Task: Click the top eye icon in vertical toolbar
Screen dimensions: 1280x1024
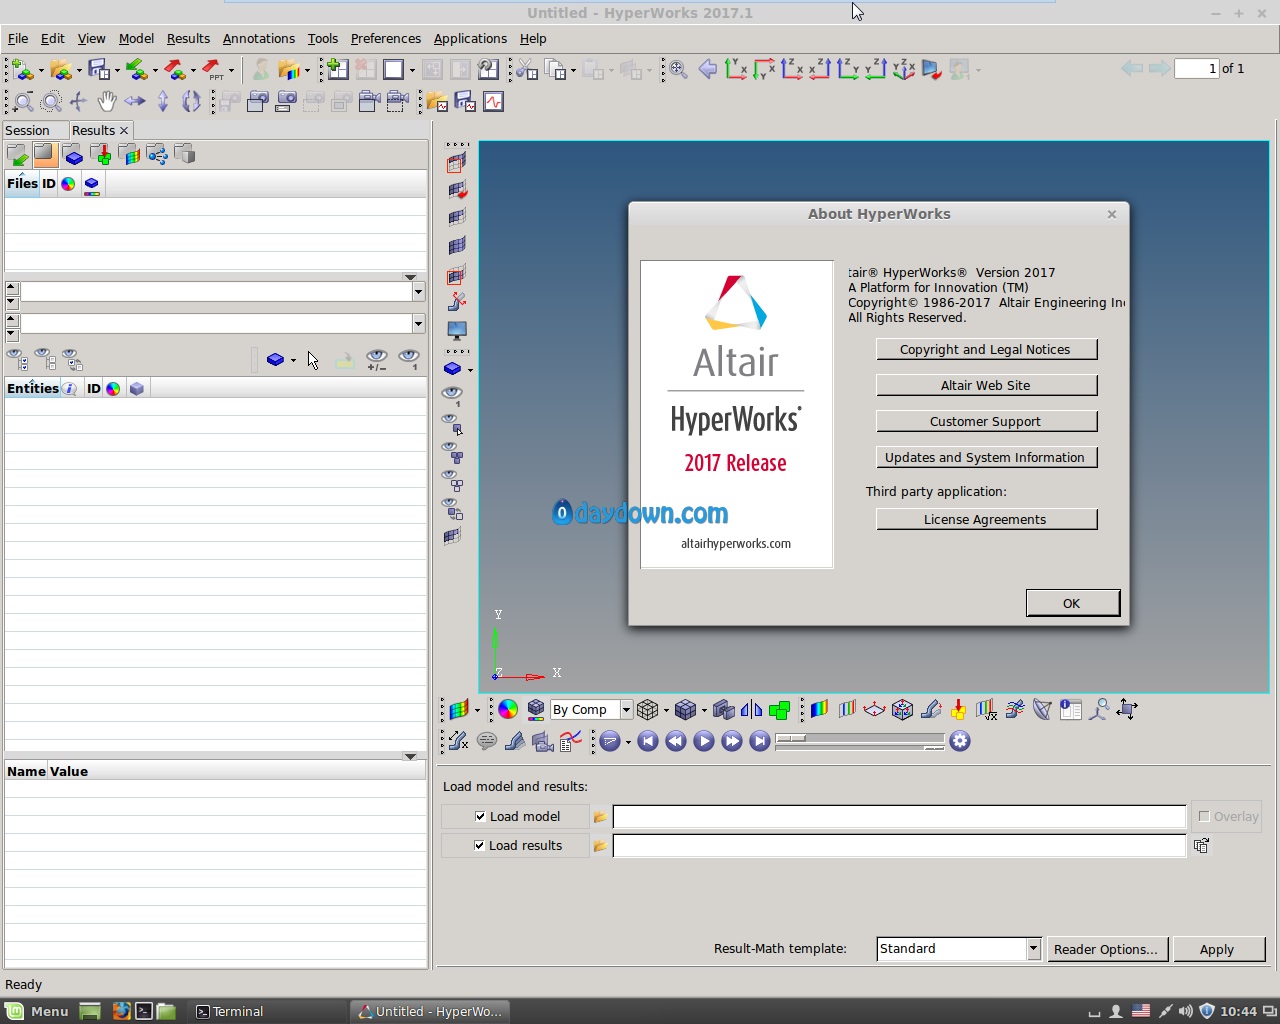Action: point(453,396)
